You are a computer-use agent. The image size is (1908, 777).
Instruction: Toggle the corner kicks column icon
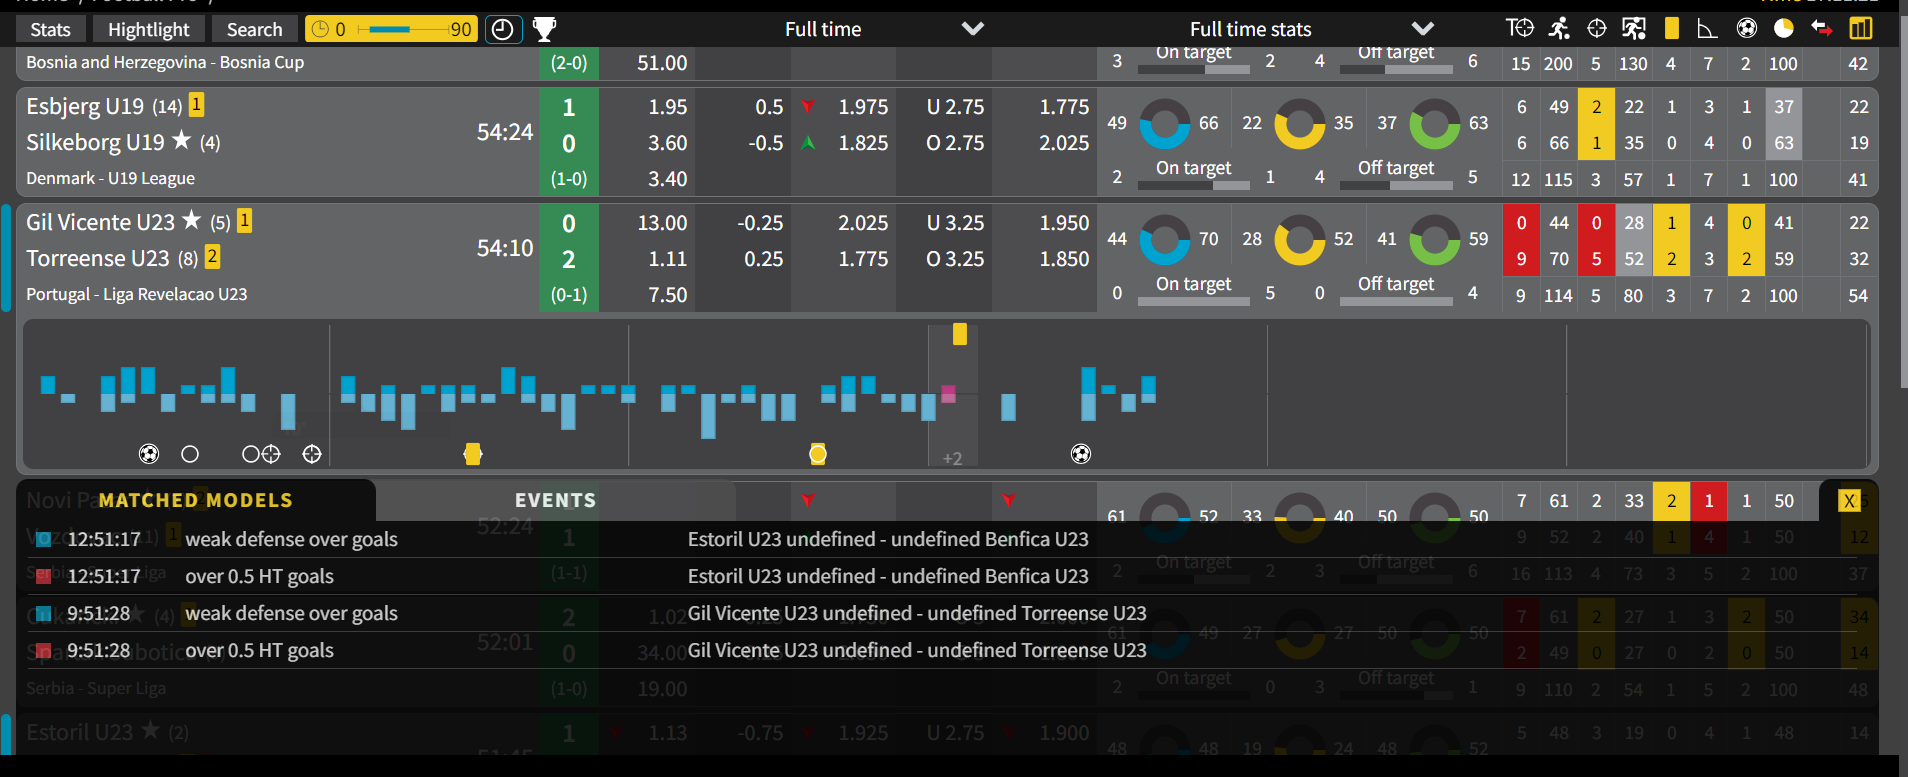tap(1708, 28)
